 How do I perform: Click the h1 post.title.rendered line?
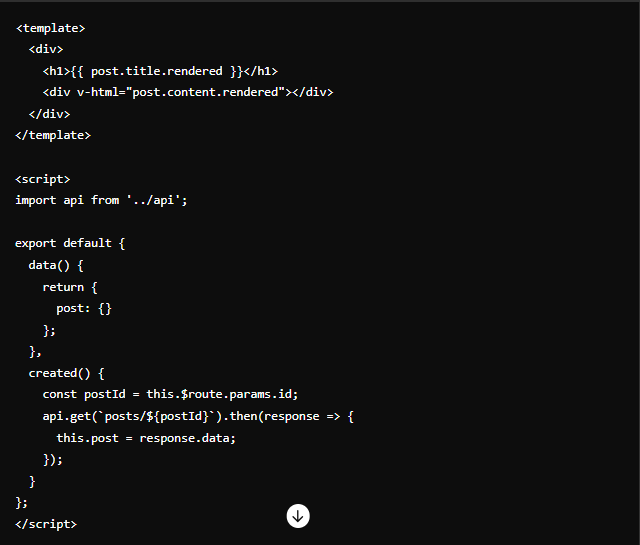160,71
